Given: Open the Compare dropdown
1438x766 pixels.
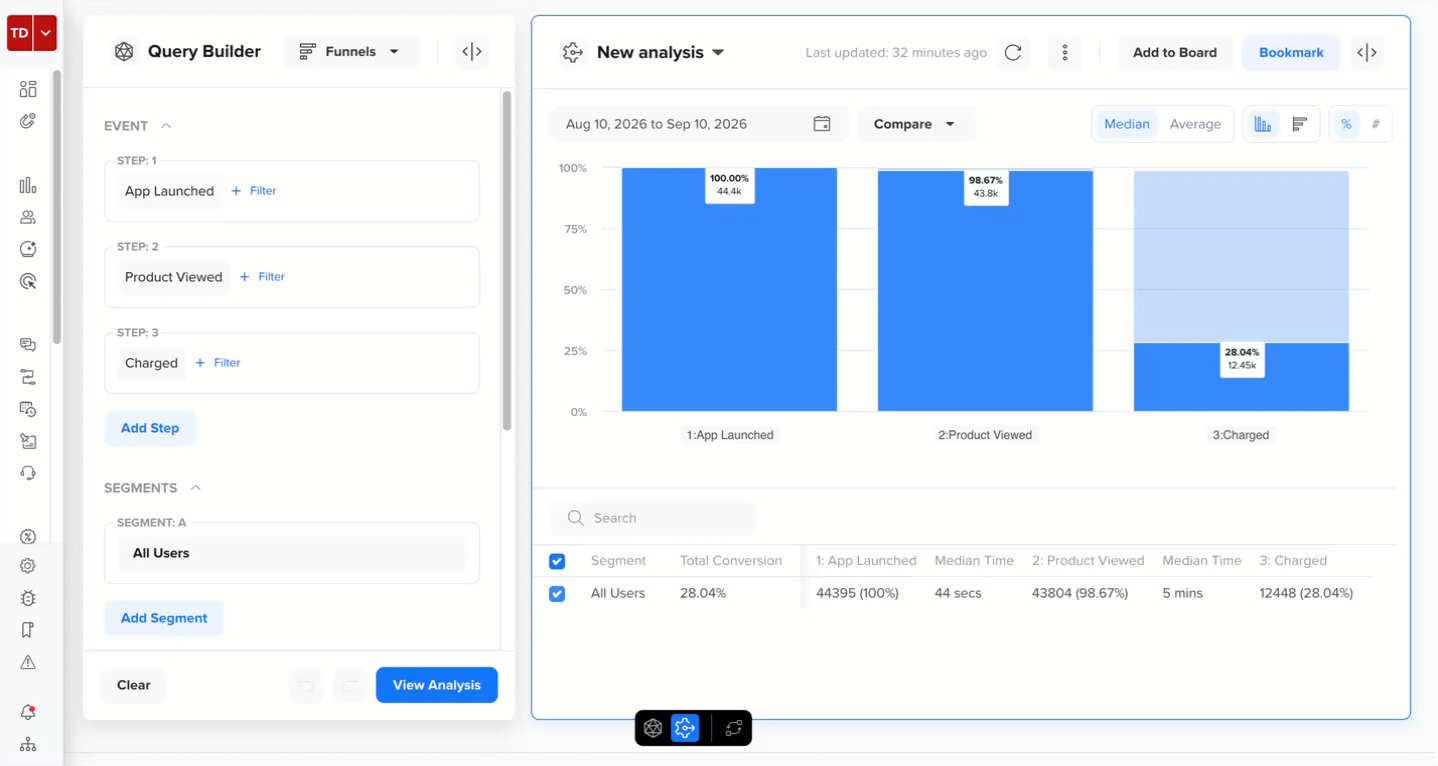Looking at the screenshot, I should pos(915,124).
